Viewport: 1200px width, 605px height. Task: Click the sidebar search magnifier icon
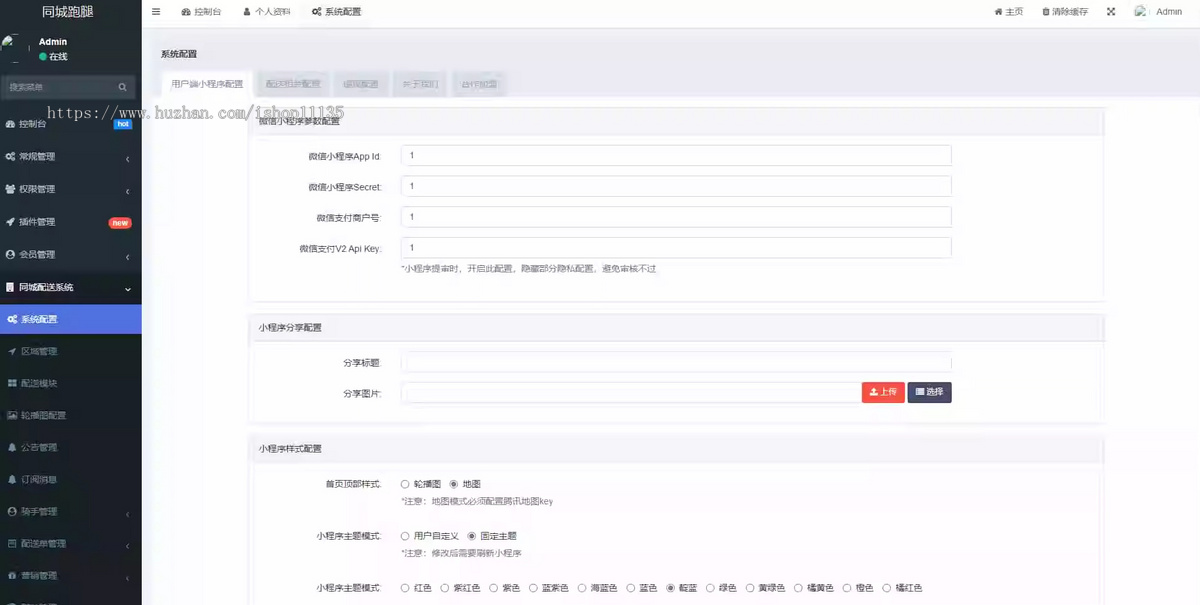coord(123,87)
